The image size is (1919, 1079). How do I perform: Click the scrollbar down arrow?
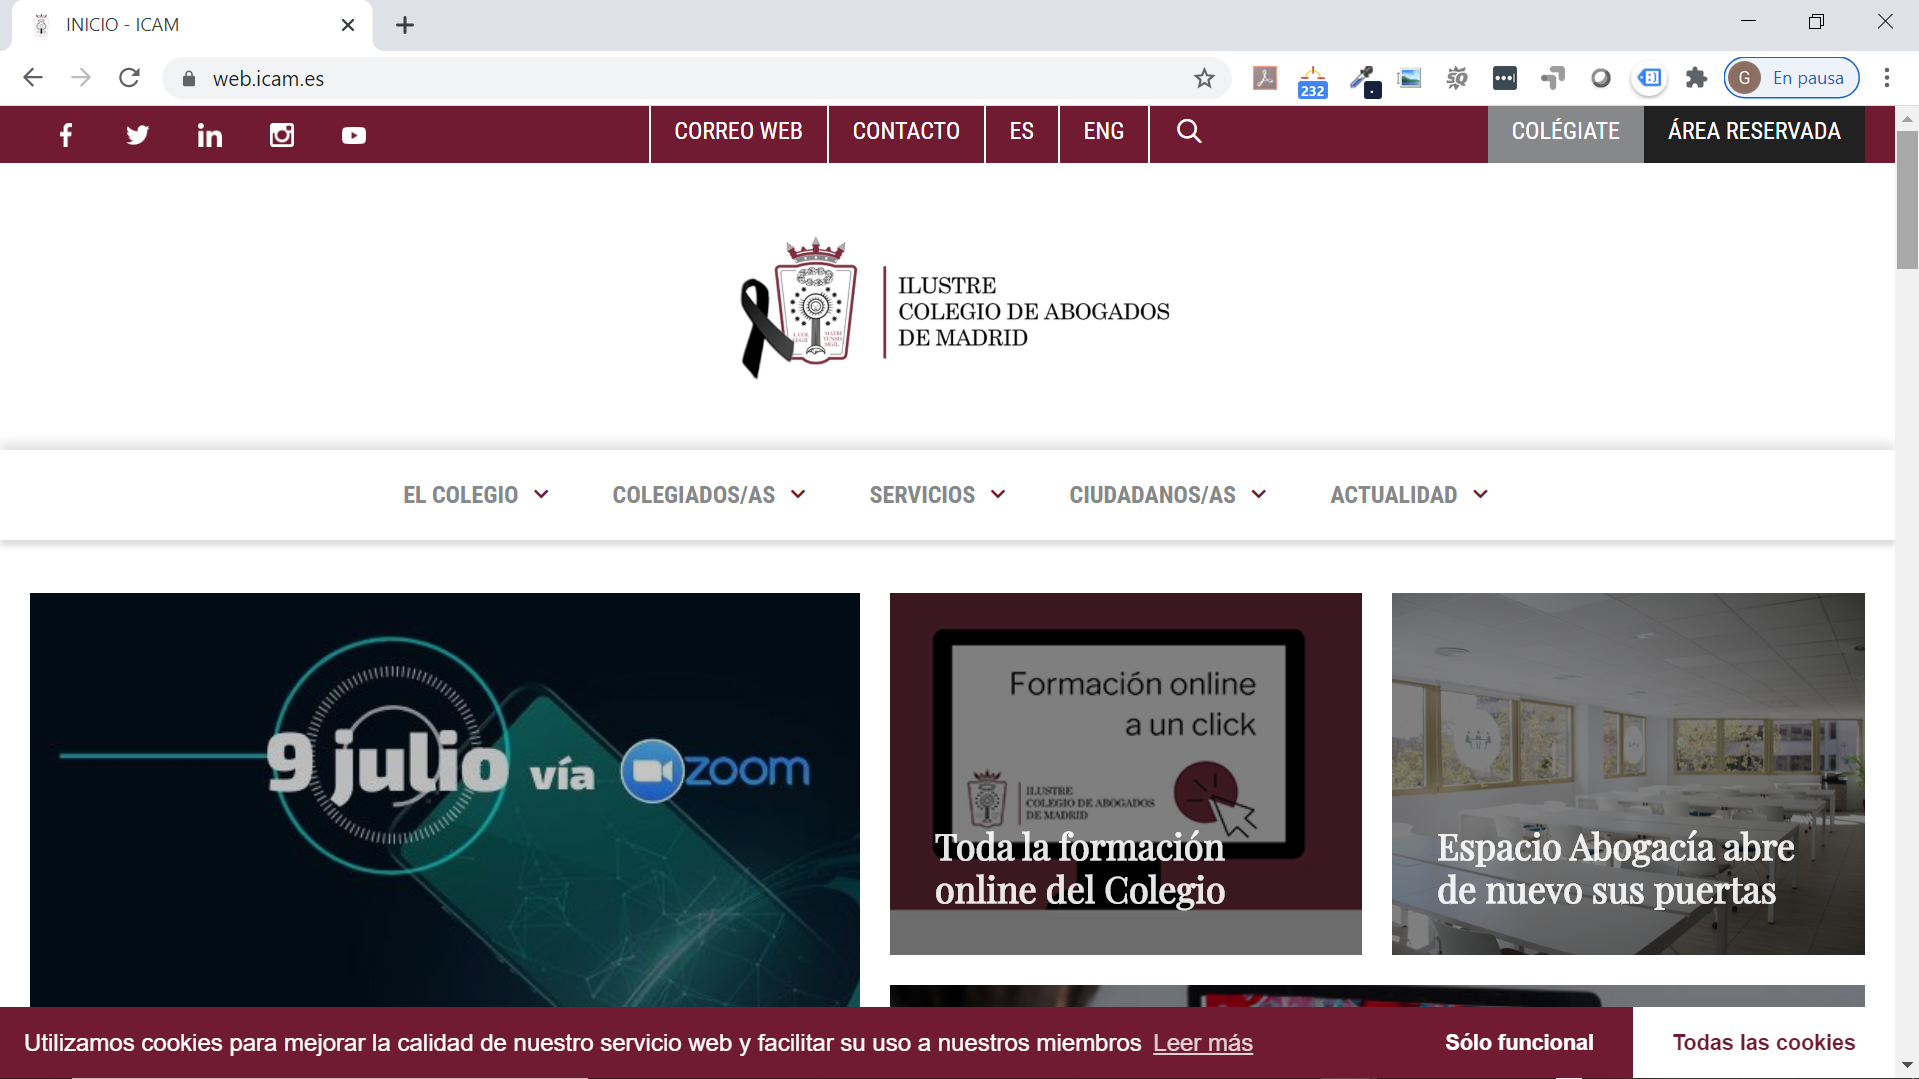[x=1907, y=1066]
